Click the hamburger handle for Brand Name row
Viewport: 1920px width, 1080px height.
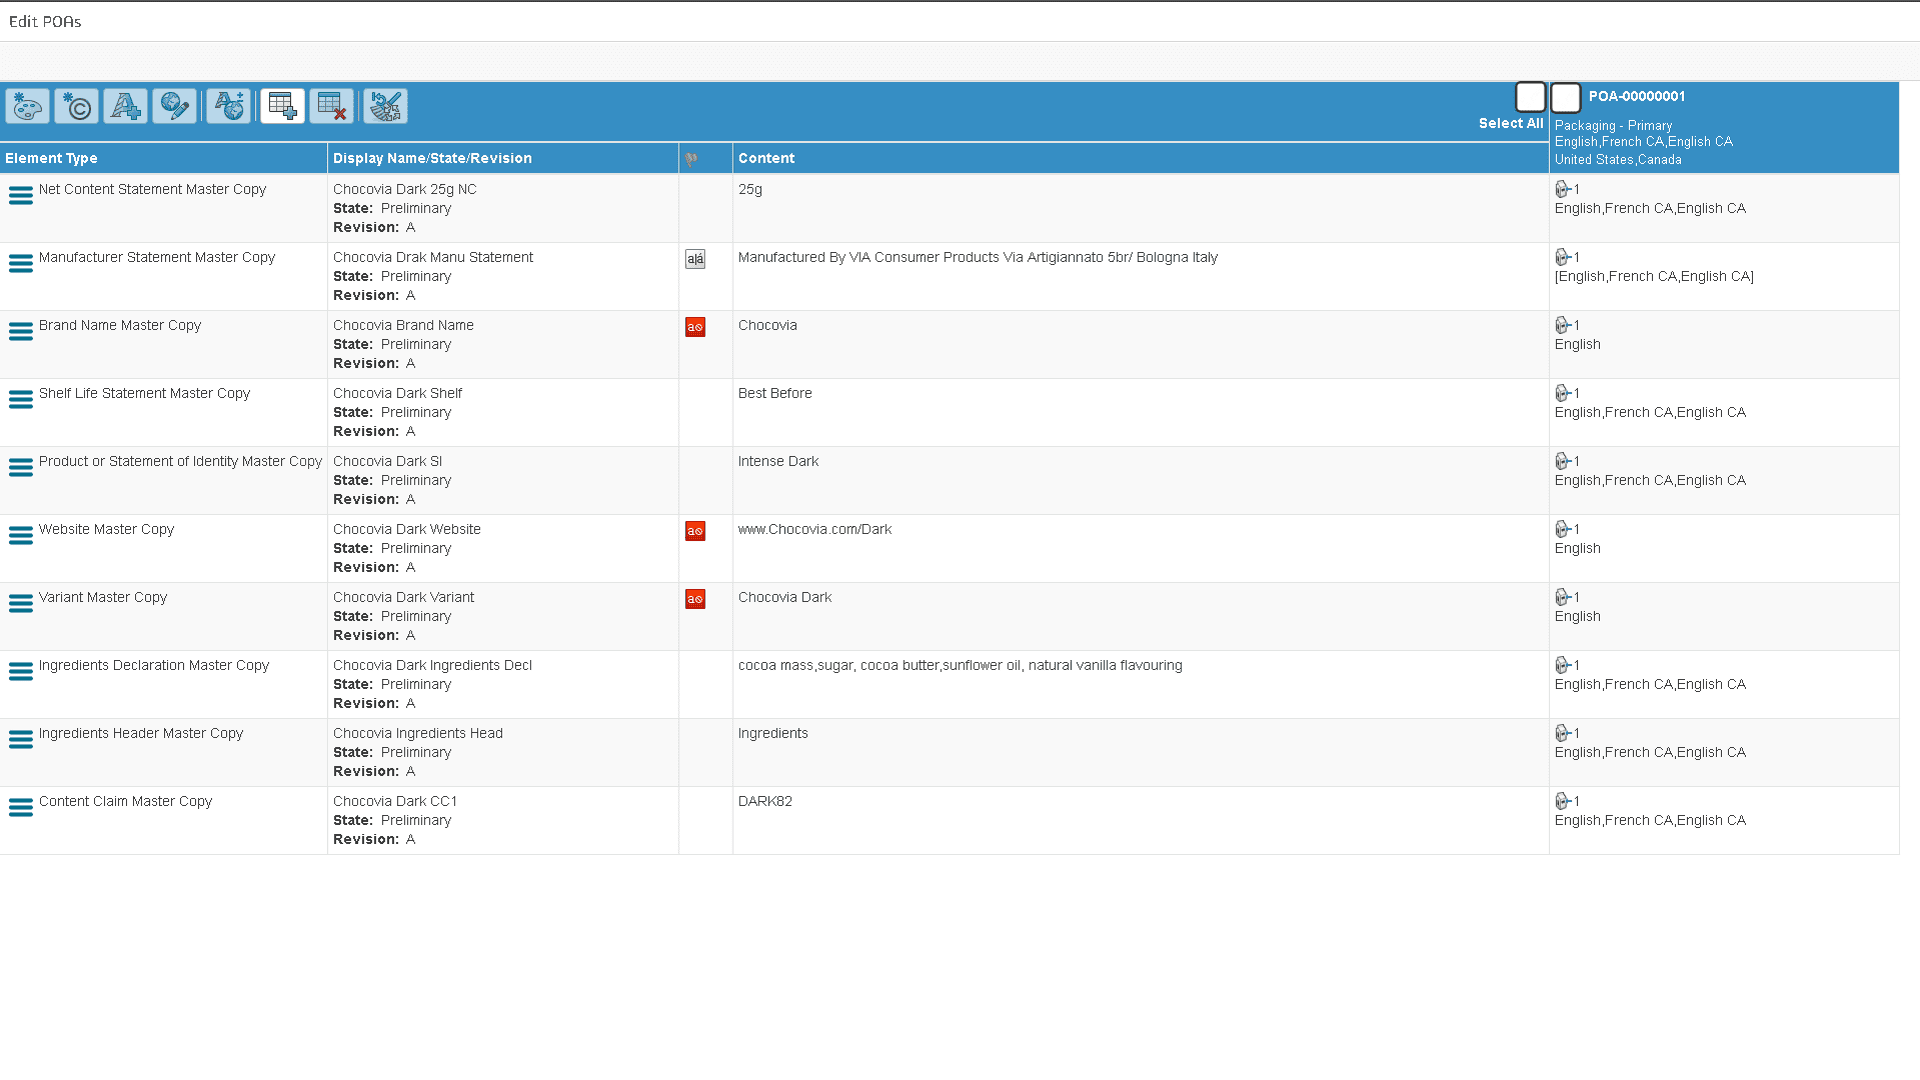pos(20,332)
